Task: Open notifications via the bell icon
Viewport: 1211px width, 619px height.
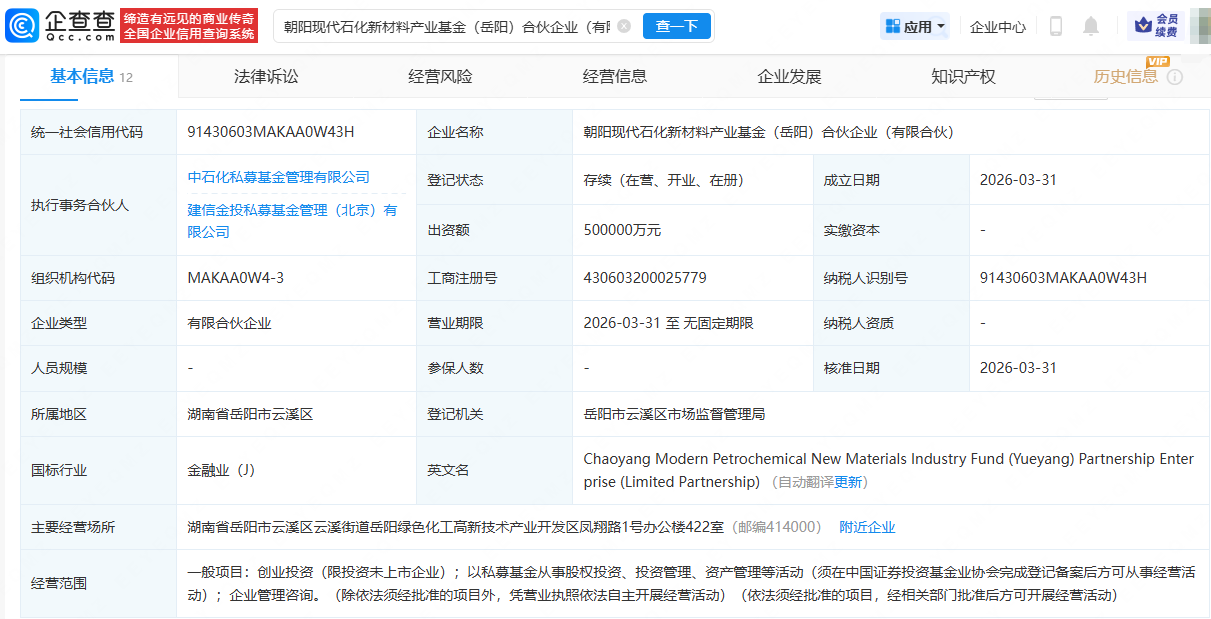Action: tap(1091, 27)
